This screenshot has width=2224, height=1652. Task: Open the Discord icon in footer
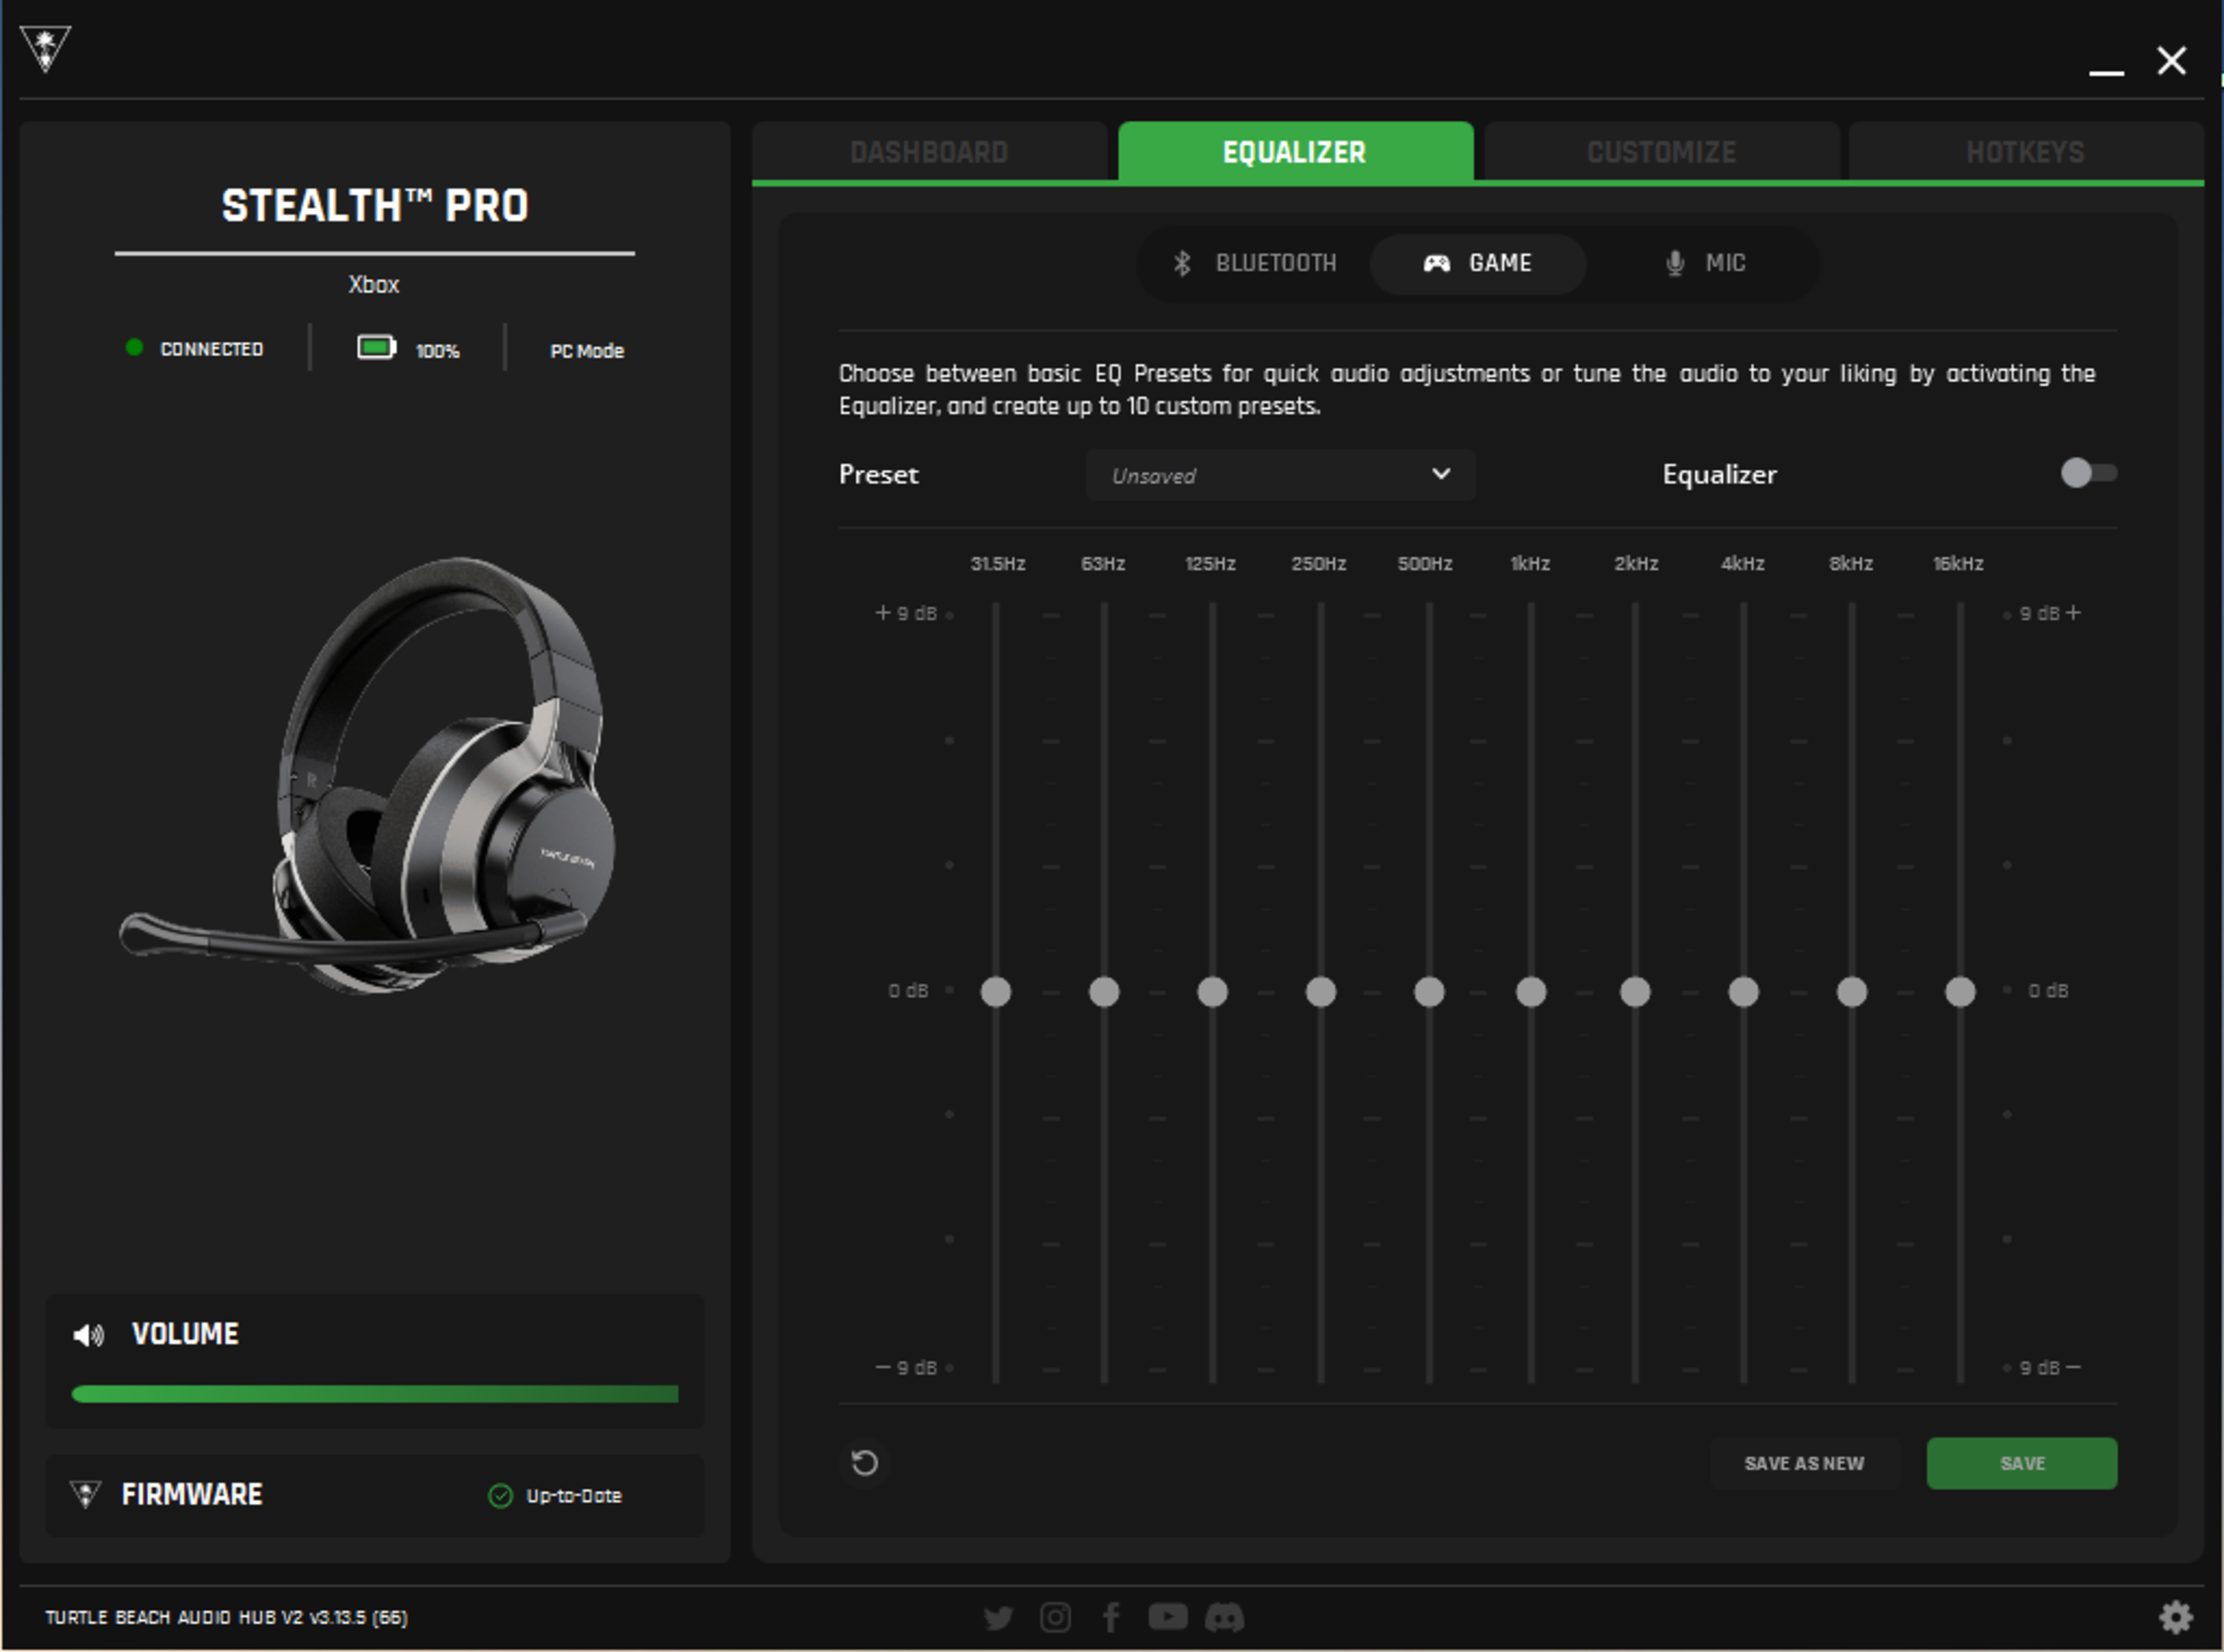coord(1224,1616)
